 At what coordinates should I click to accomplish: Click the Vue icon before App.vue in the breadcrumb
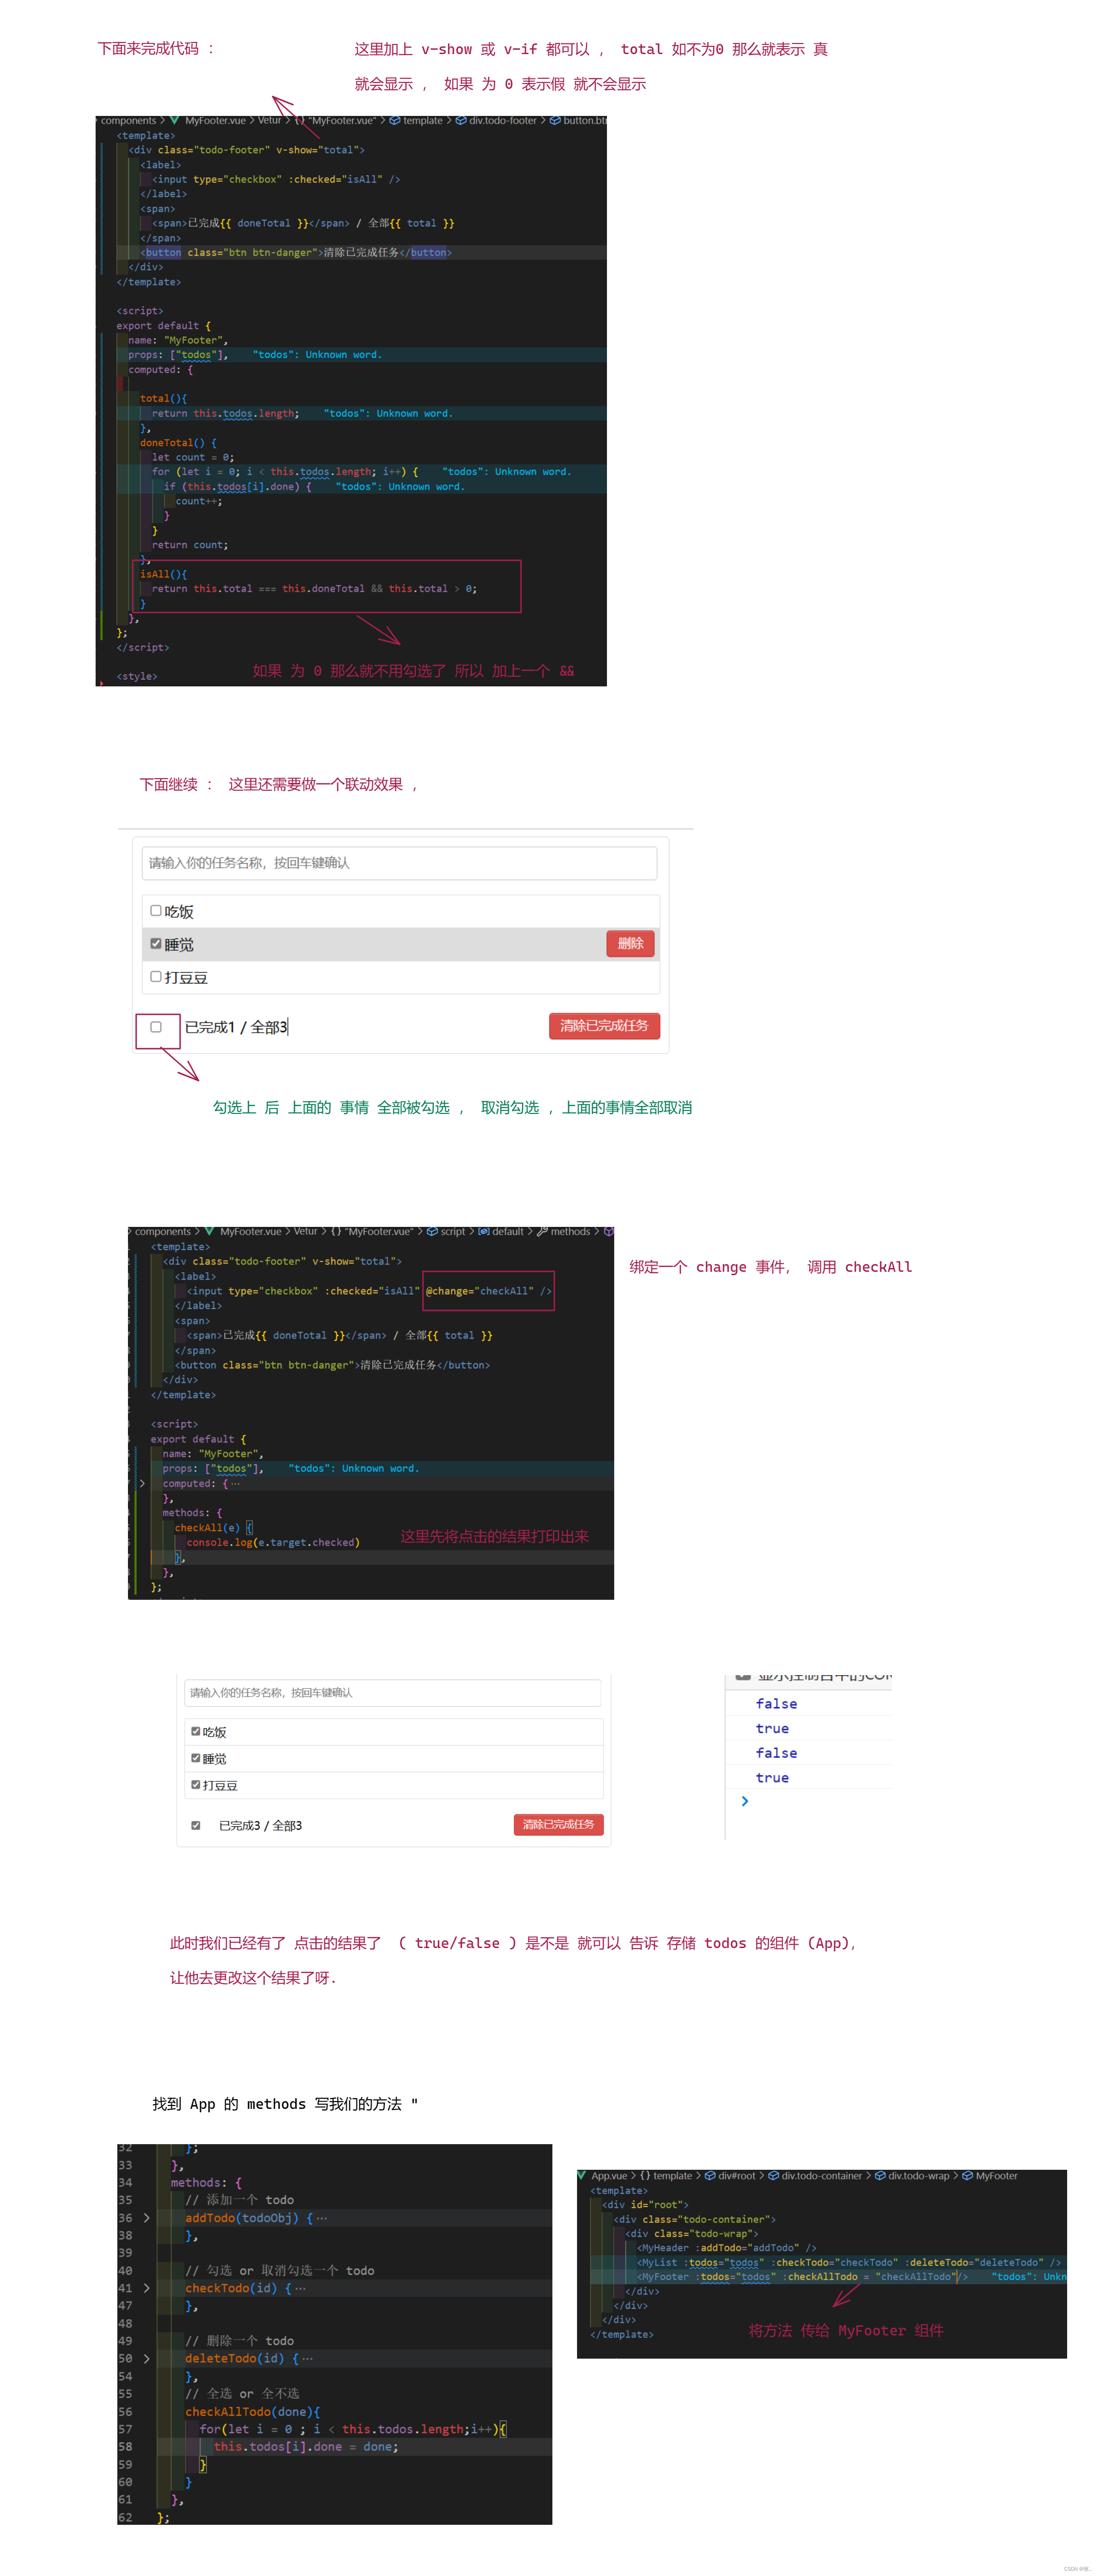[x=582, y=2175]
